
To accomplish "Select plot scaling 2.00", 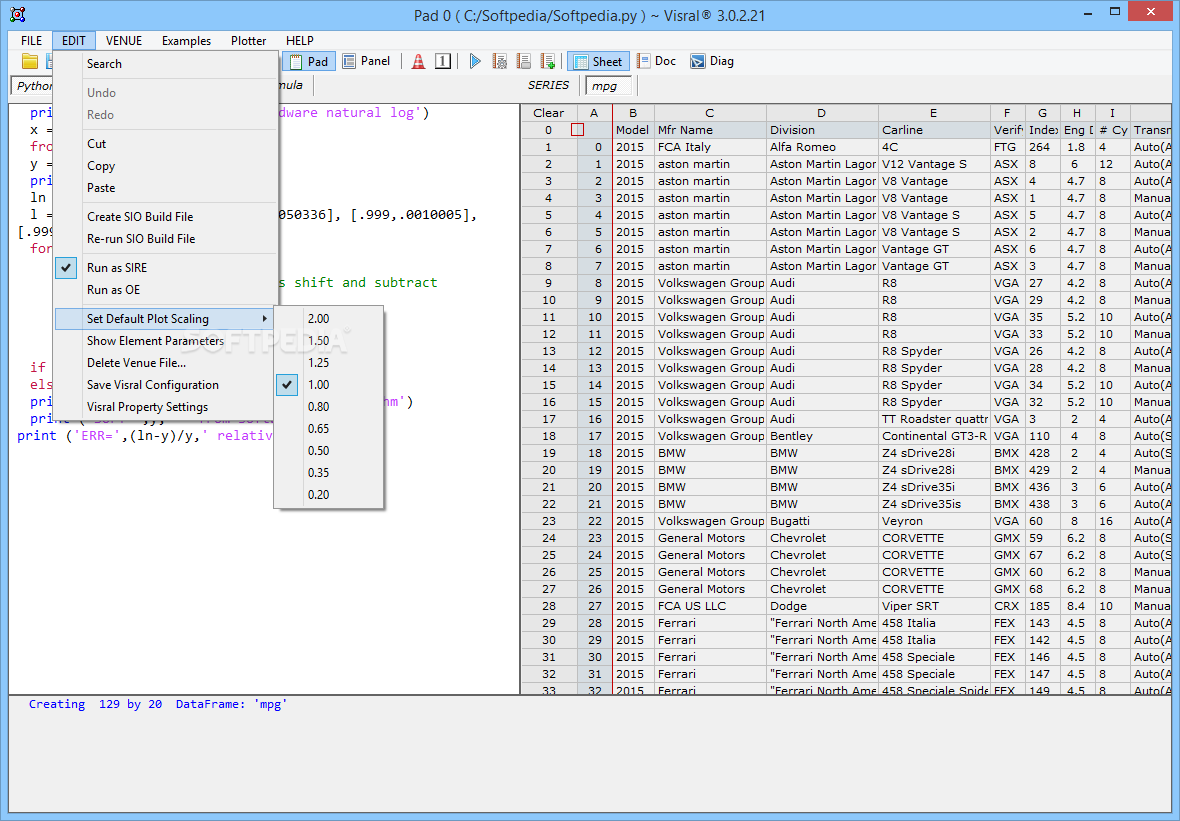I will point(318,319).
